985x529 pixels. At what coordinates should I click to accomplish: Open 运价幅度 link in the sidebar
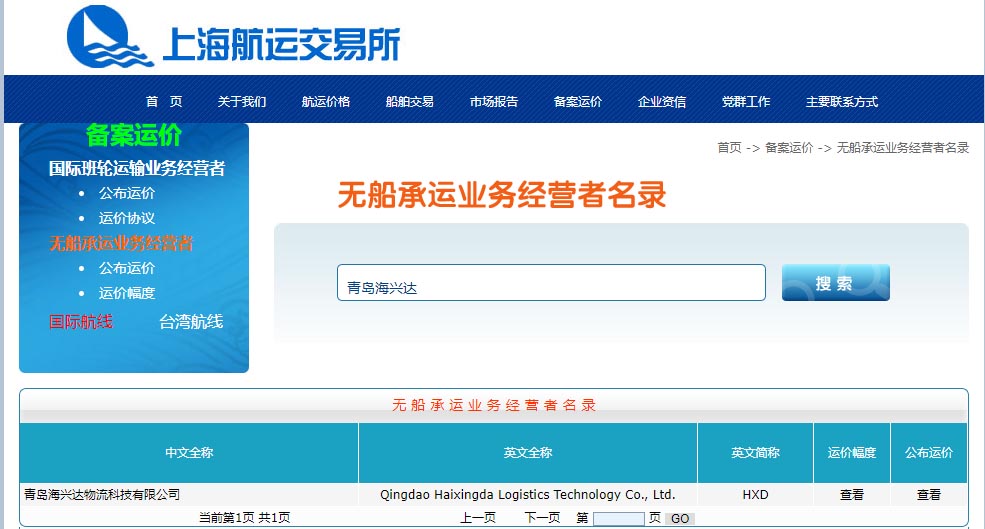pos(127,293)
